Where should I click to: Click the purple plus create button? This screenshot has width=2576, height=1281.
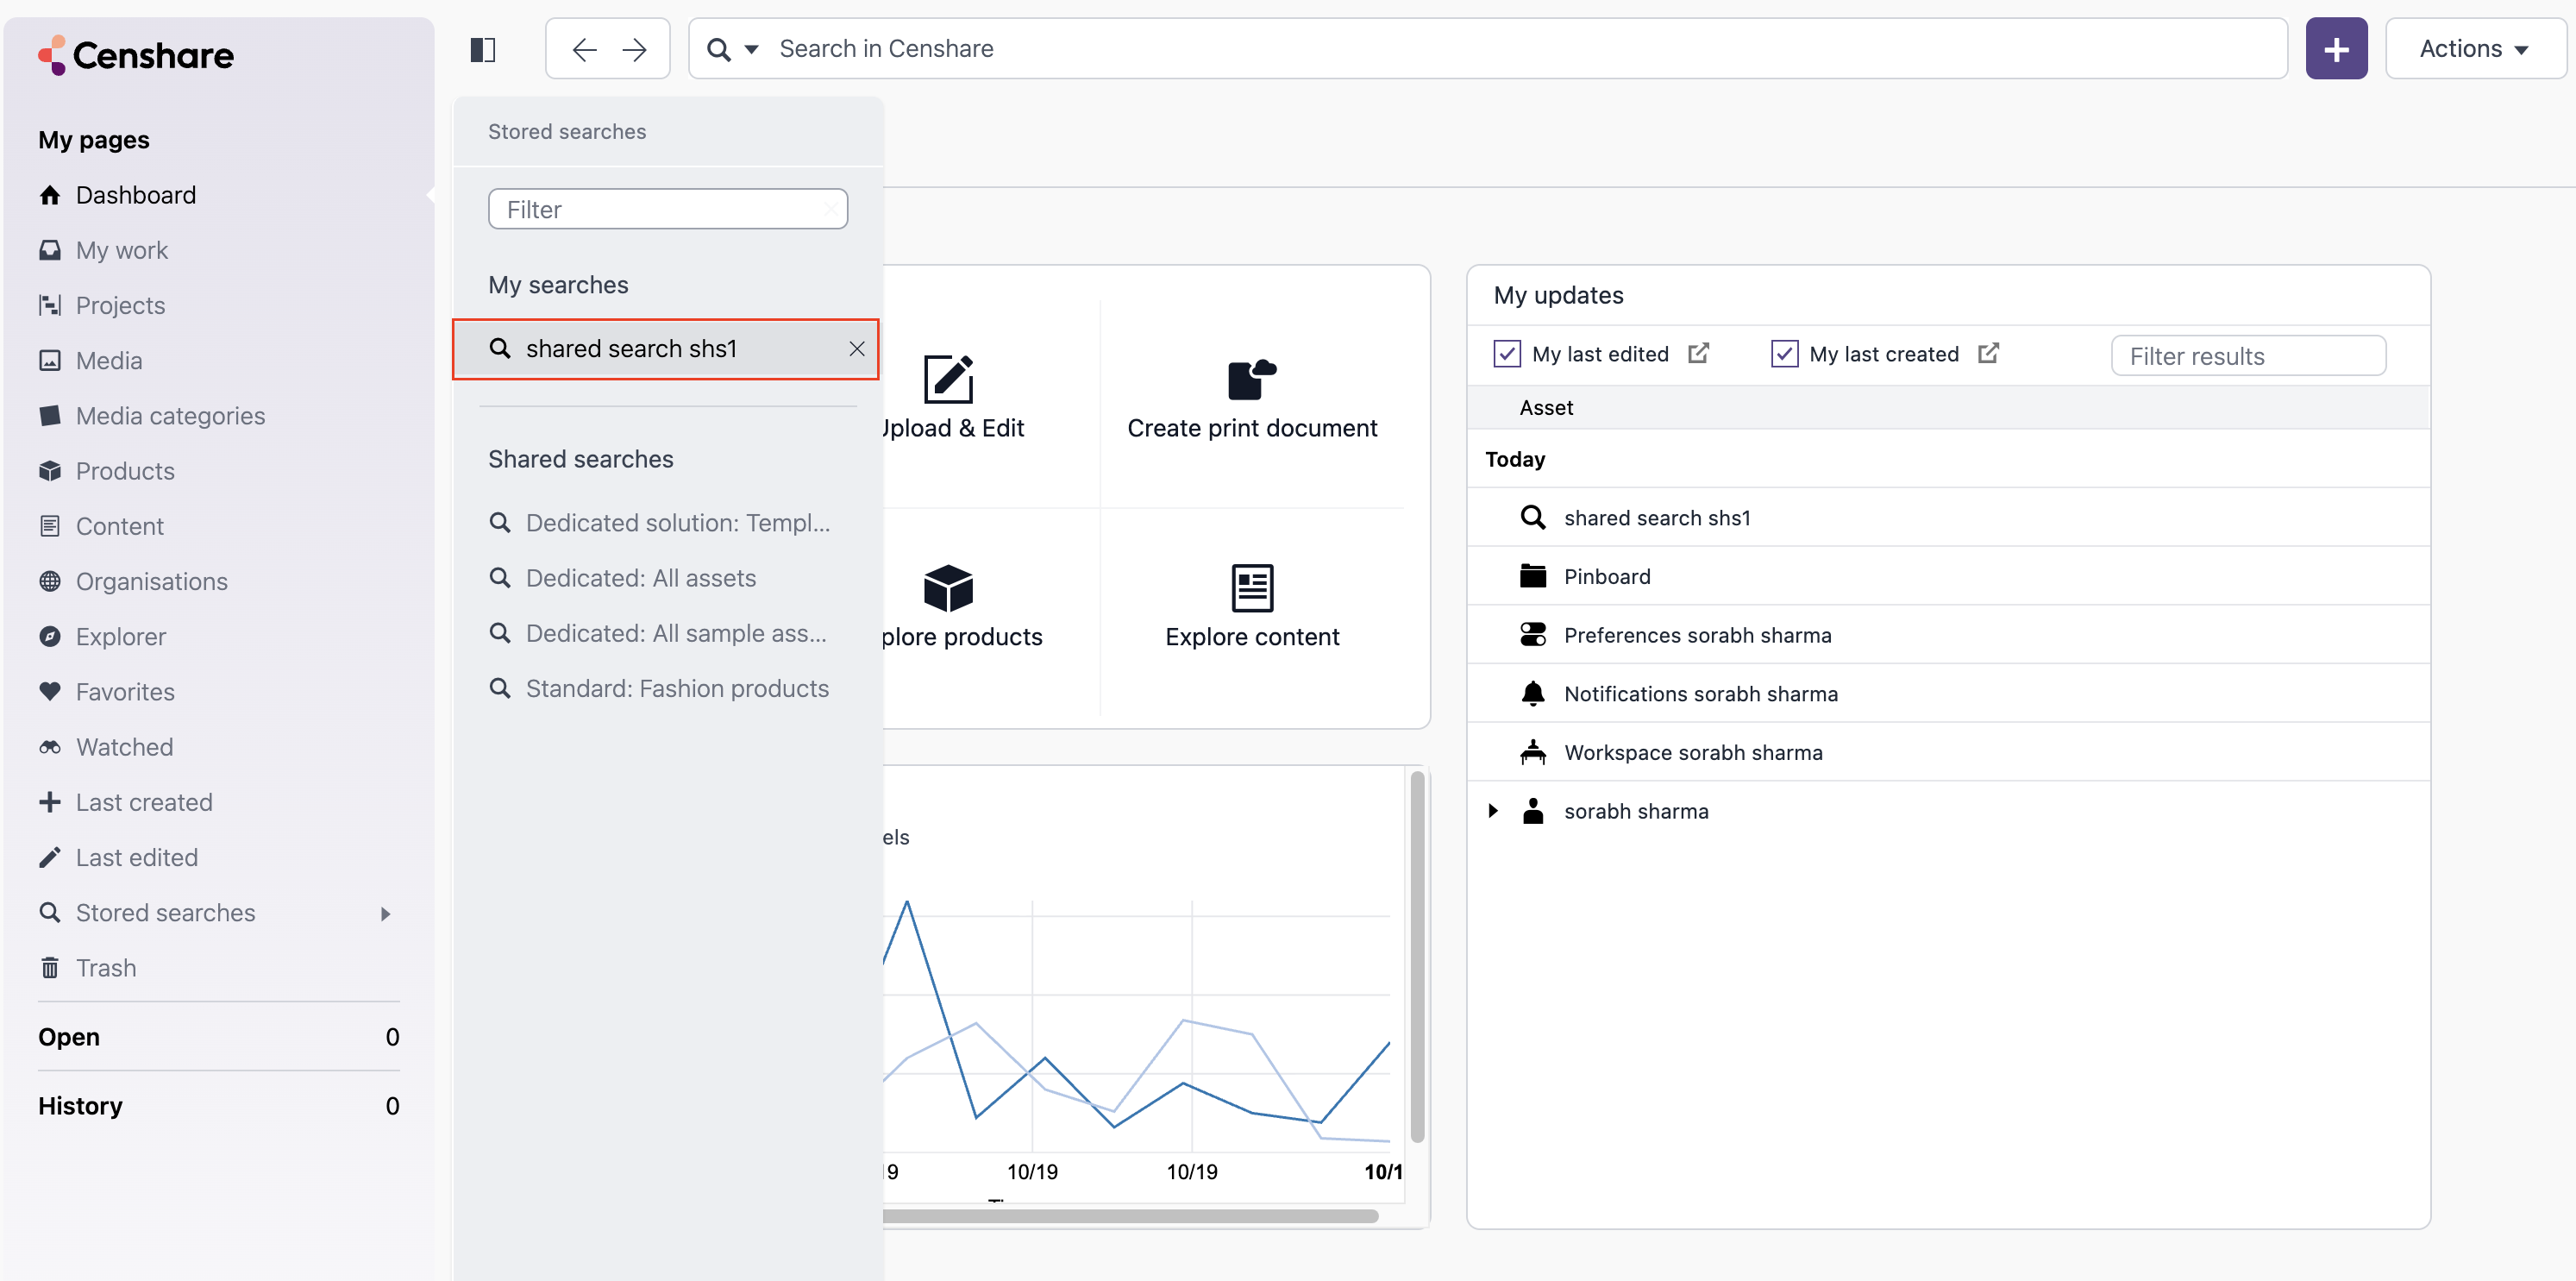(x=2336, y=49)
